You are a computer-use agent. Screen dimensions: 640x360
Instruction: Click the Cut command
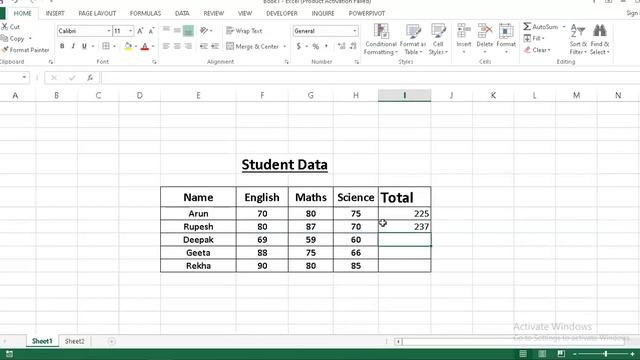(x=11, y=27)
